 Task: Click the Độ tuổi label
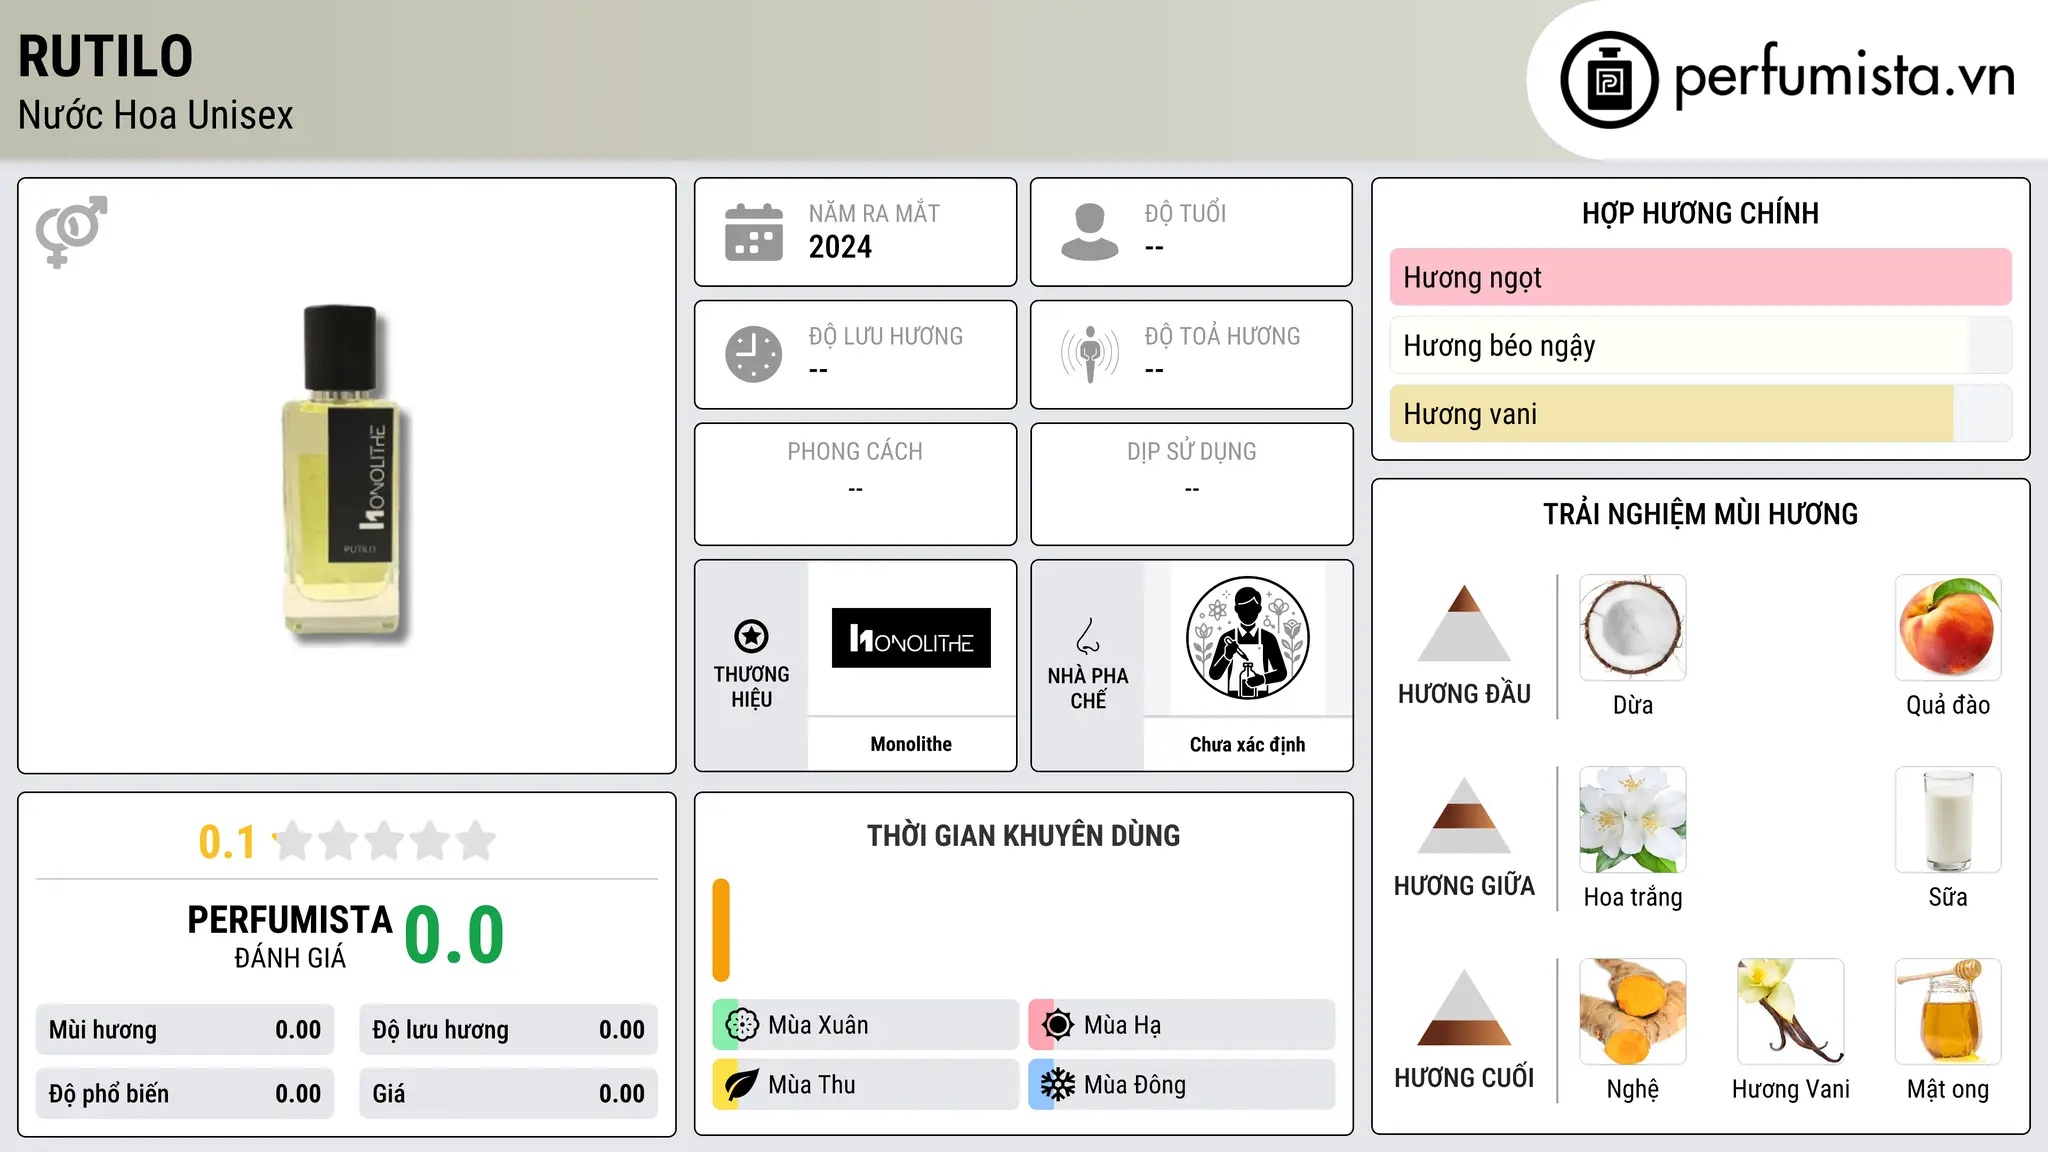click(1185, 213)
